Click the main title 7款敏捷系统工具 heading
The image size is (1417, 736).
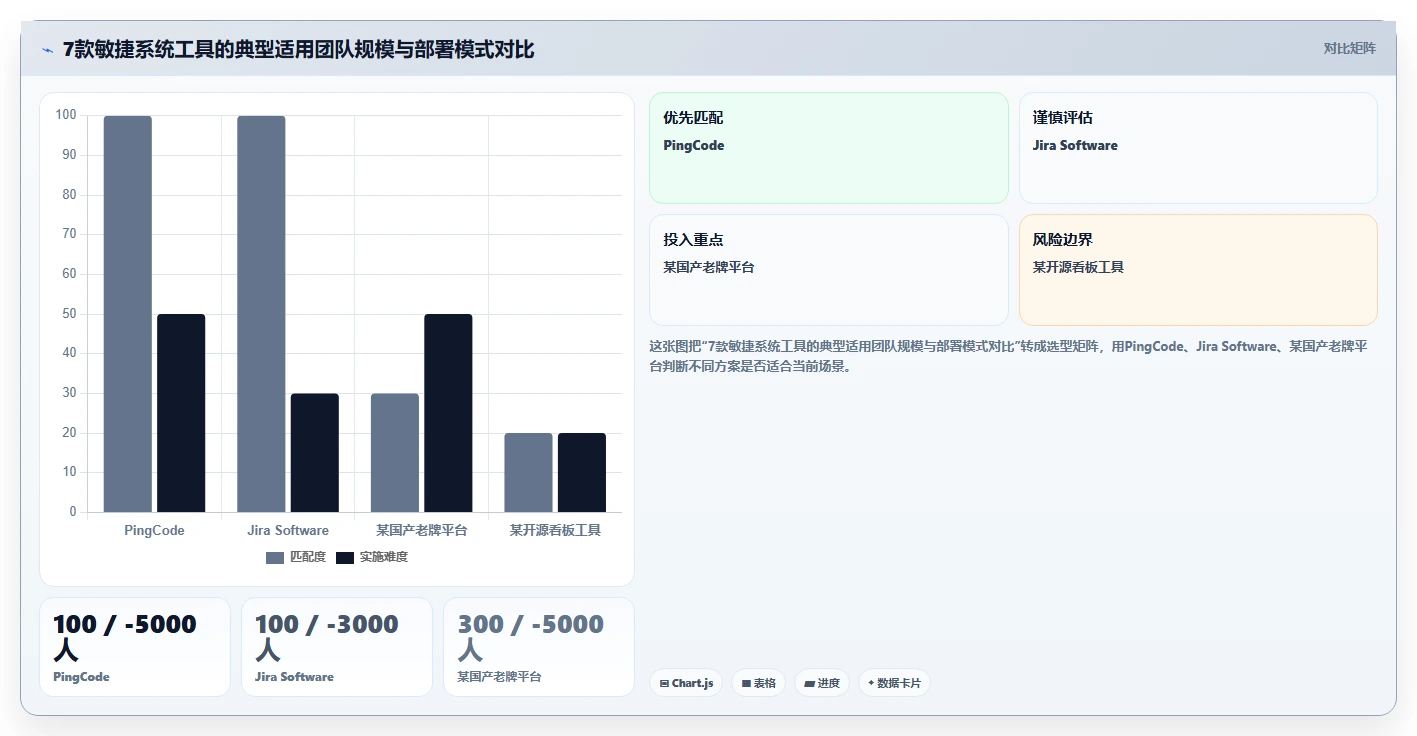[x=298, y=49]
